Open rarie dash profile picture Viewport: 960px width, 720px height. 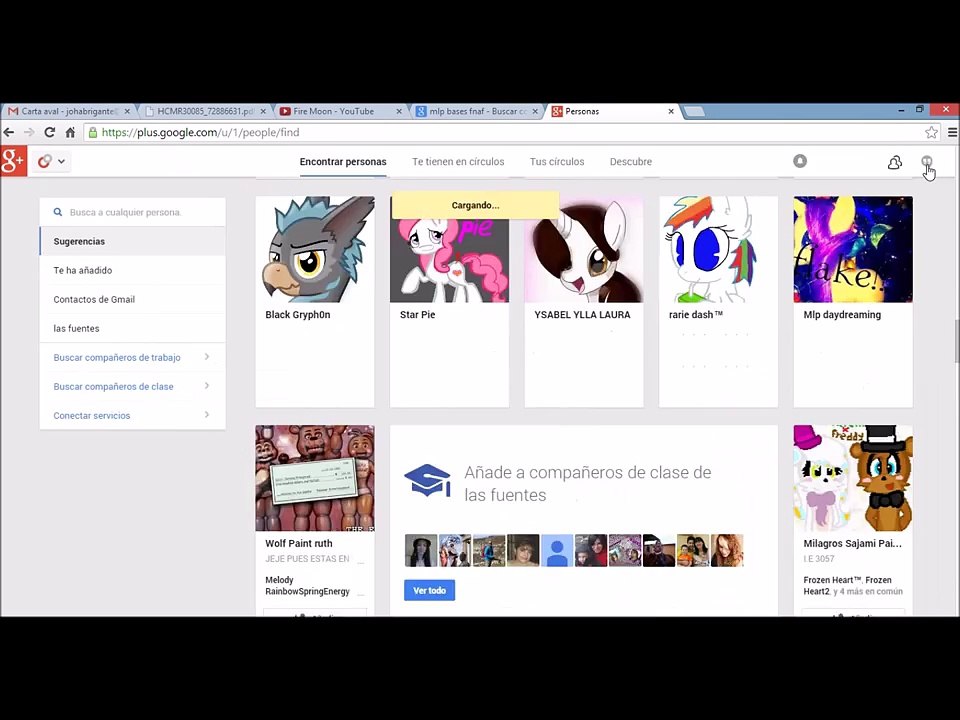click(x=718, y=249)
